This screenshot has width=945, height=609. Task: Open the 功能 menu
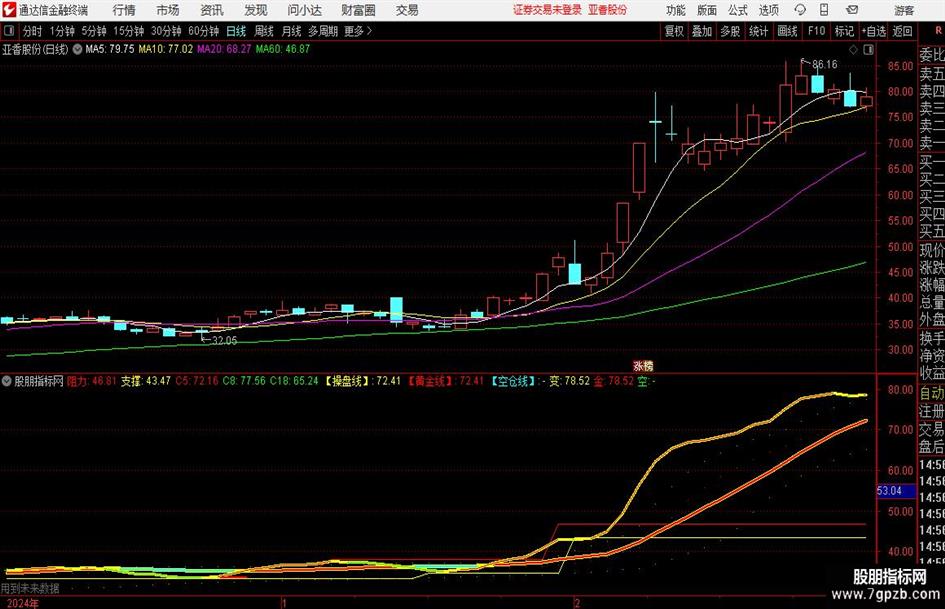point(676,10)
